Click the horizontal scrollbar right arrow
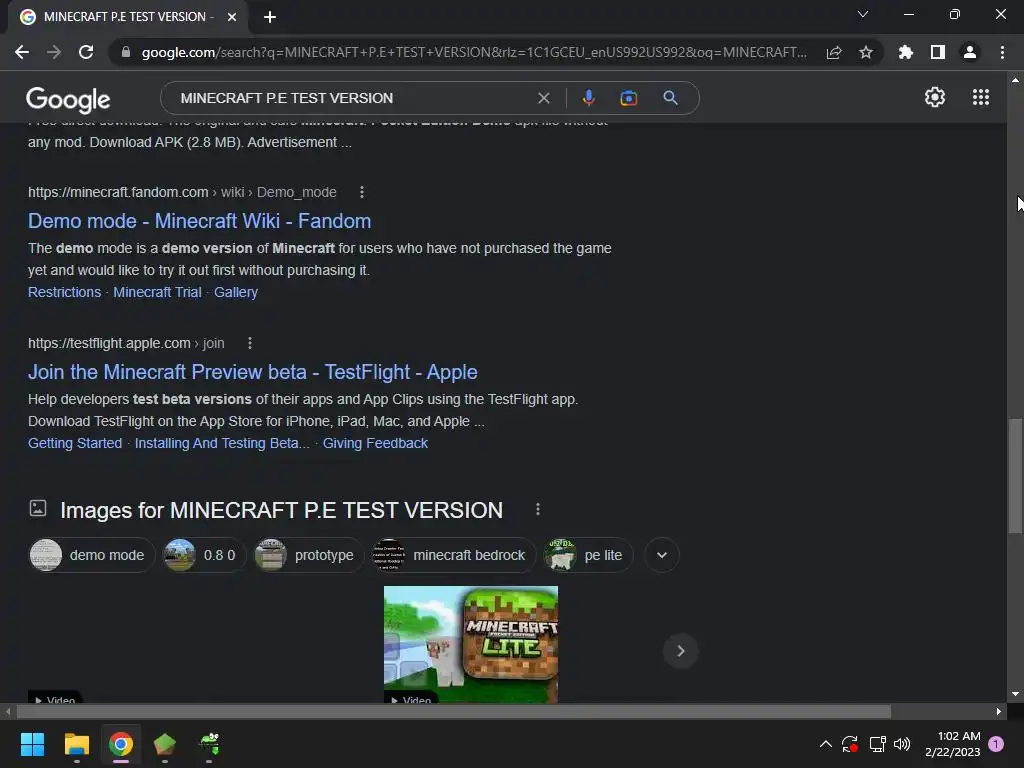This screenshot has width=1024, height=768. click(x=999, y=711)
